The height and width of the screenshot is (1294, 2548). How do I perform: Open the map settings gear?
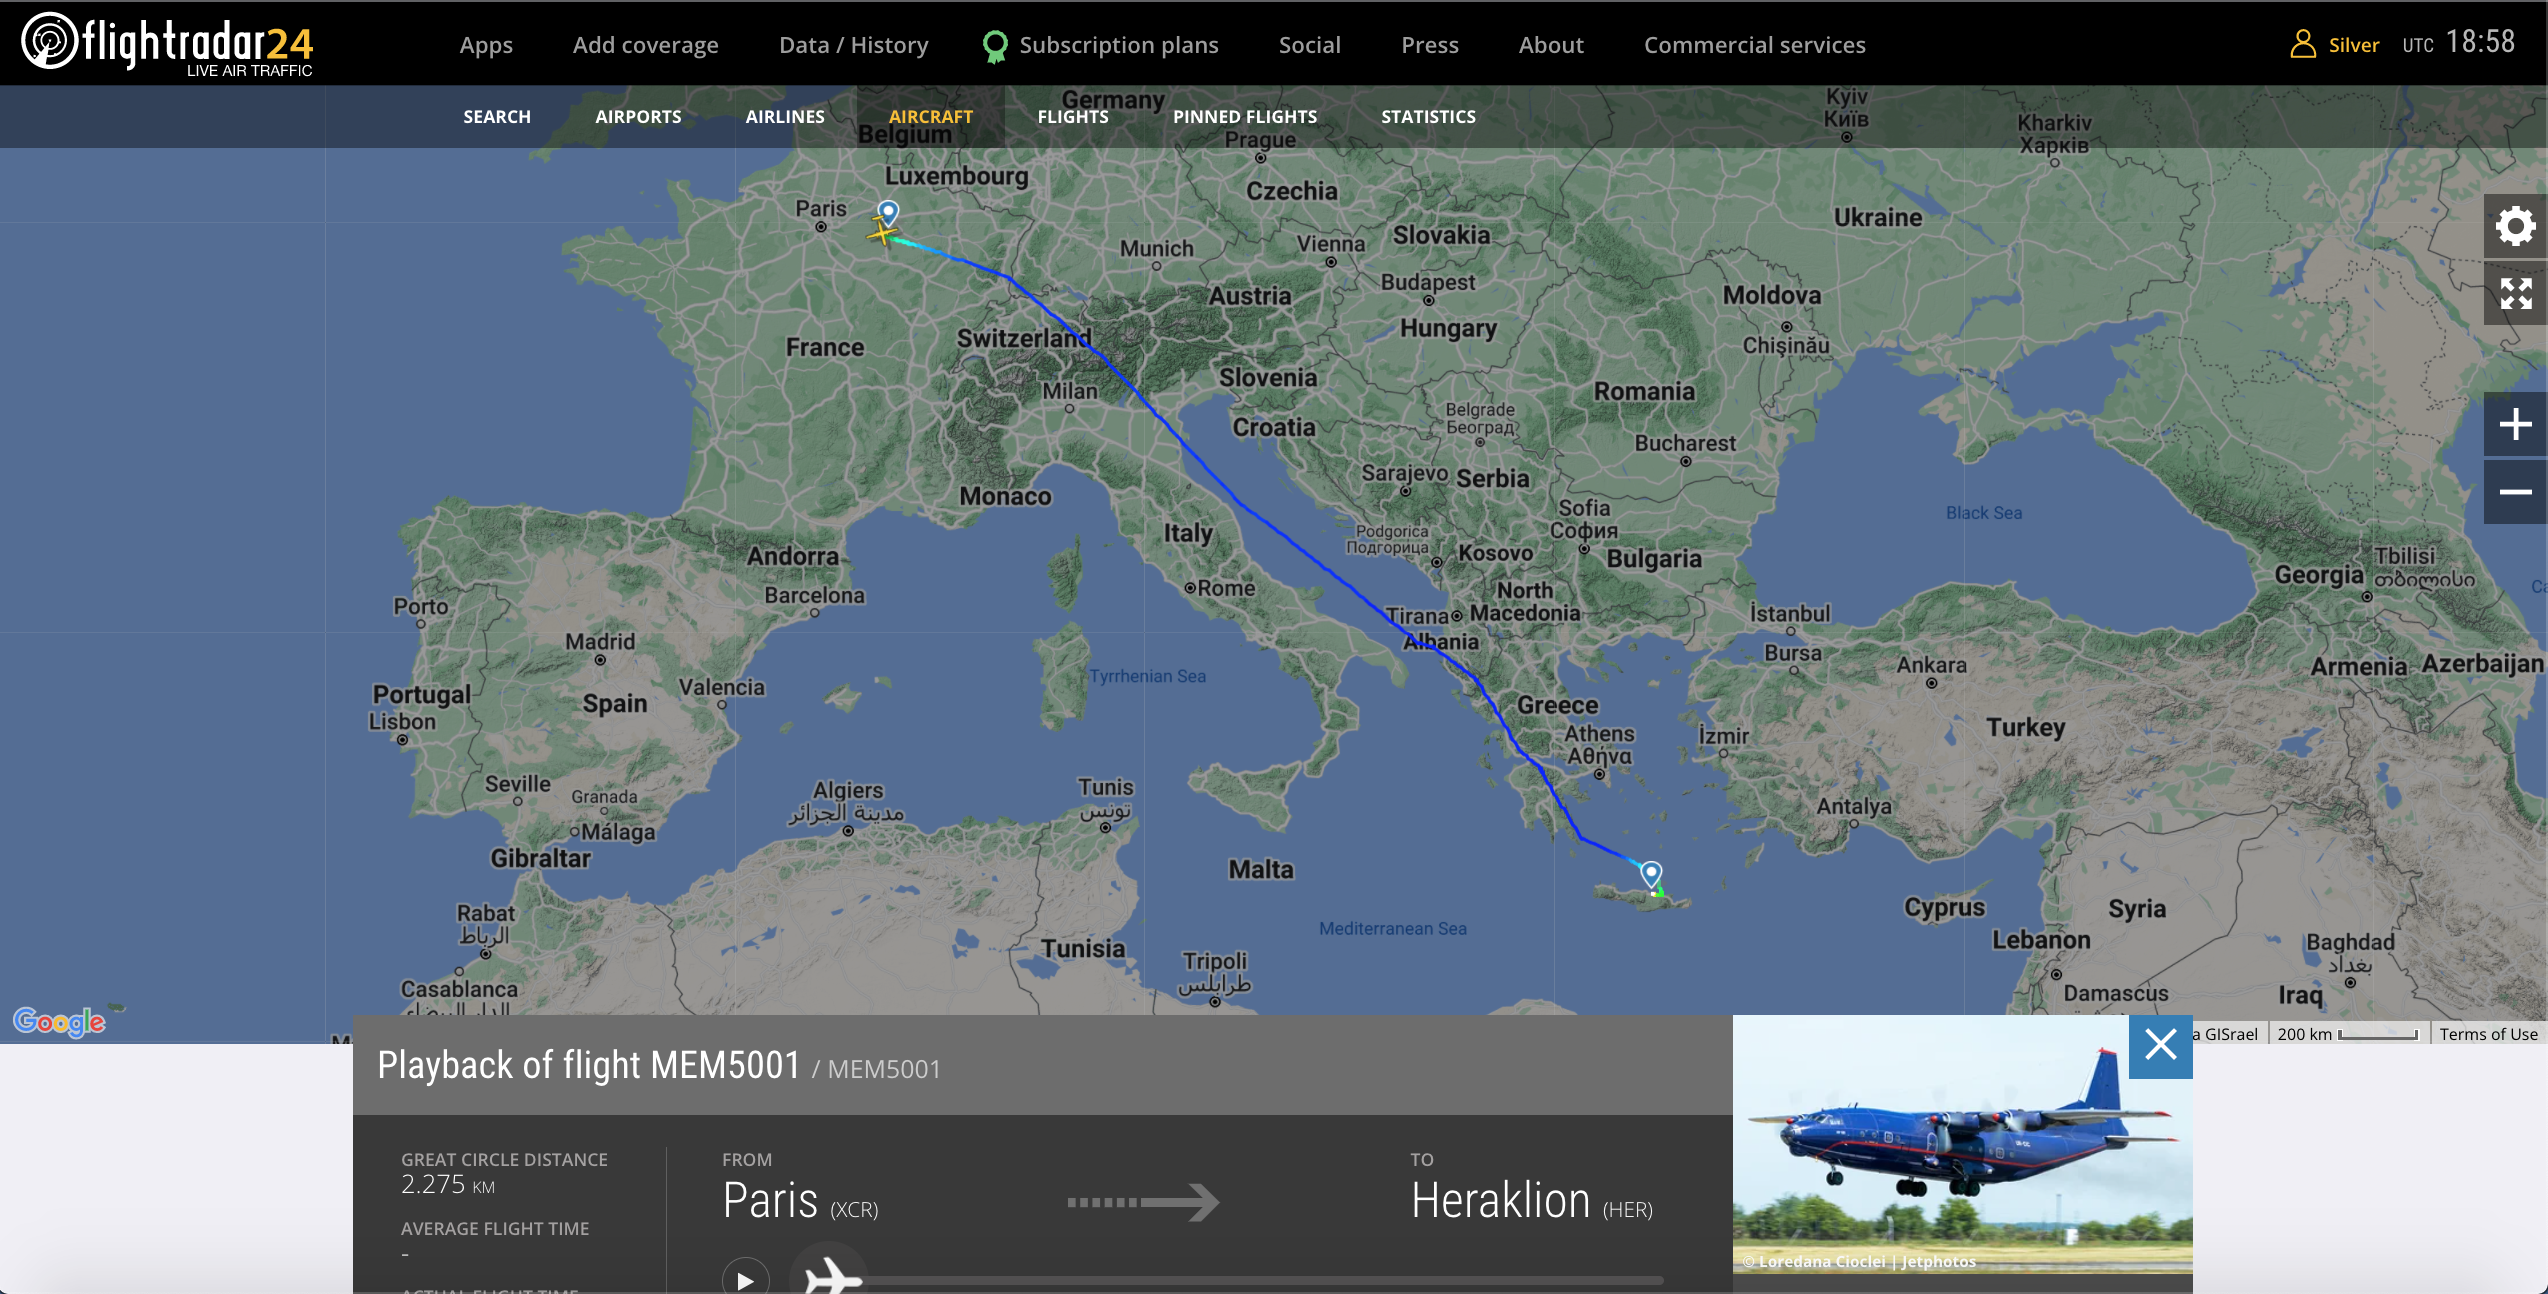(x=2515, y=226)
